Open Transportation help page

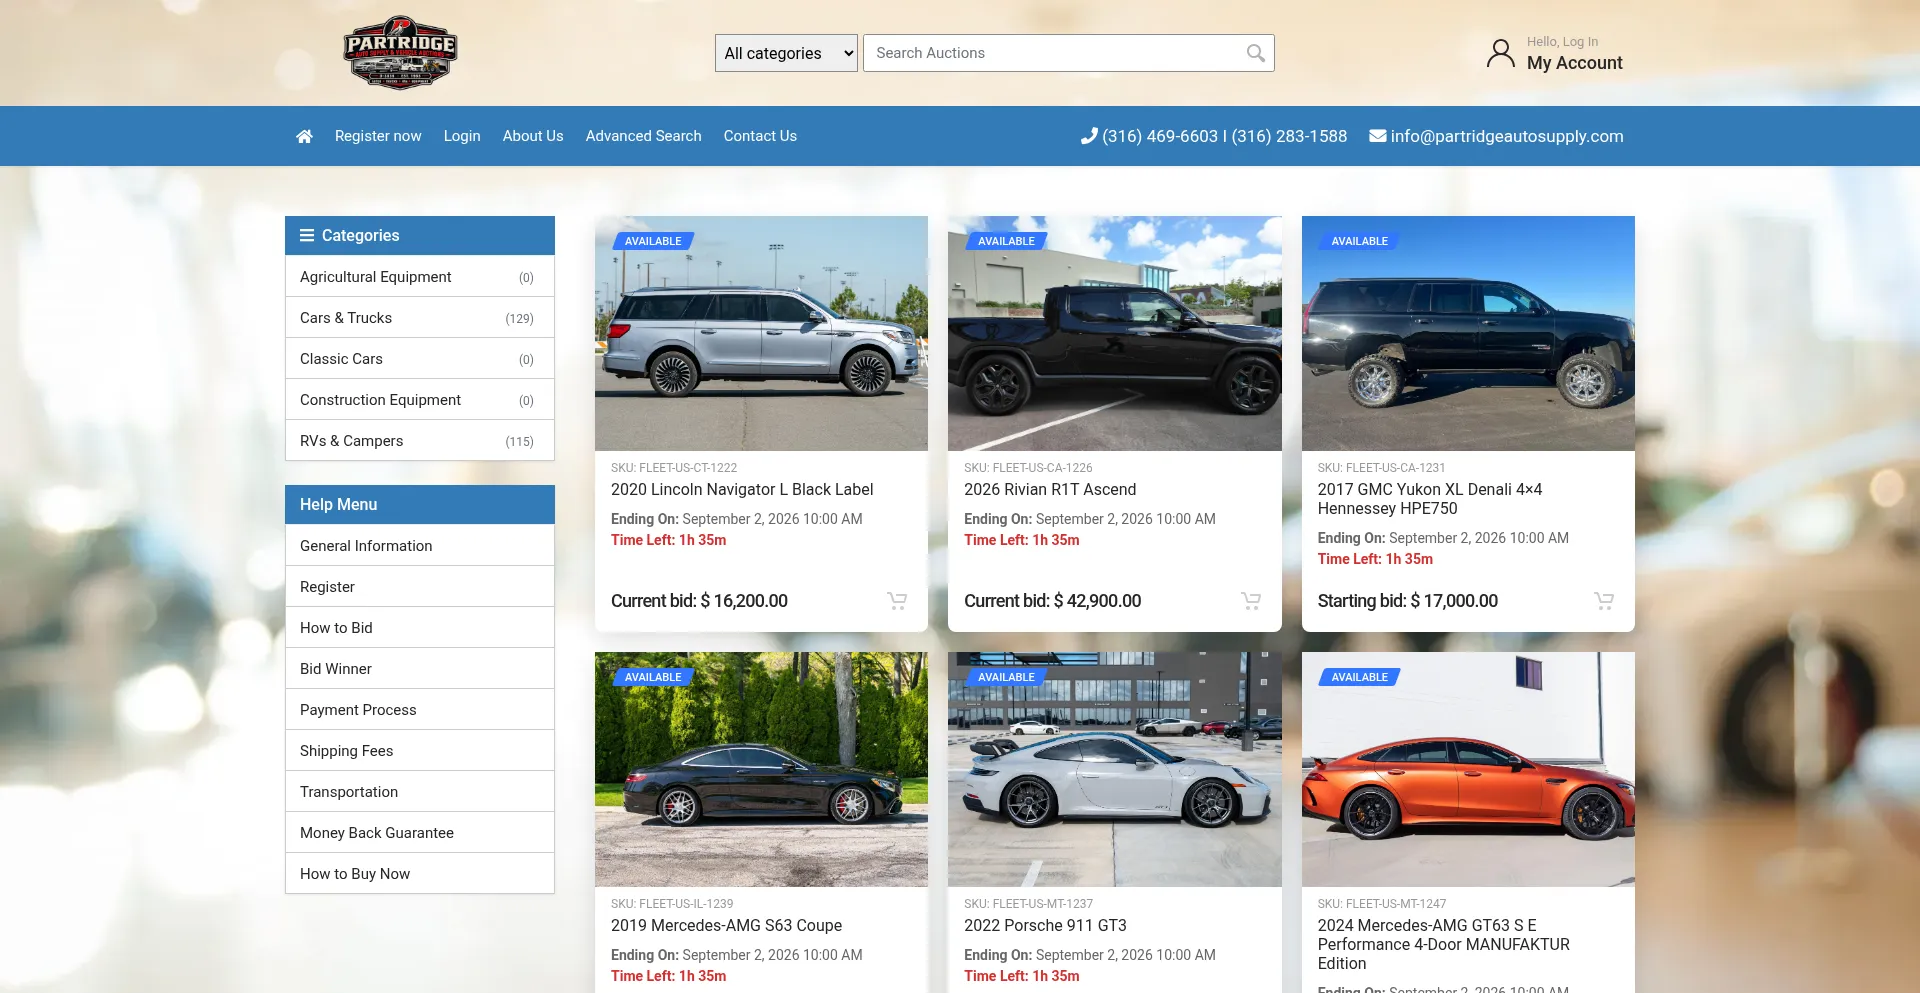click(420, 792)
